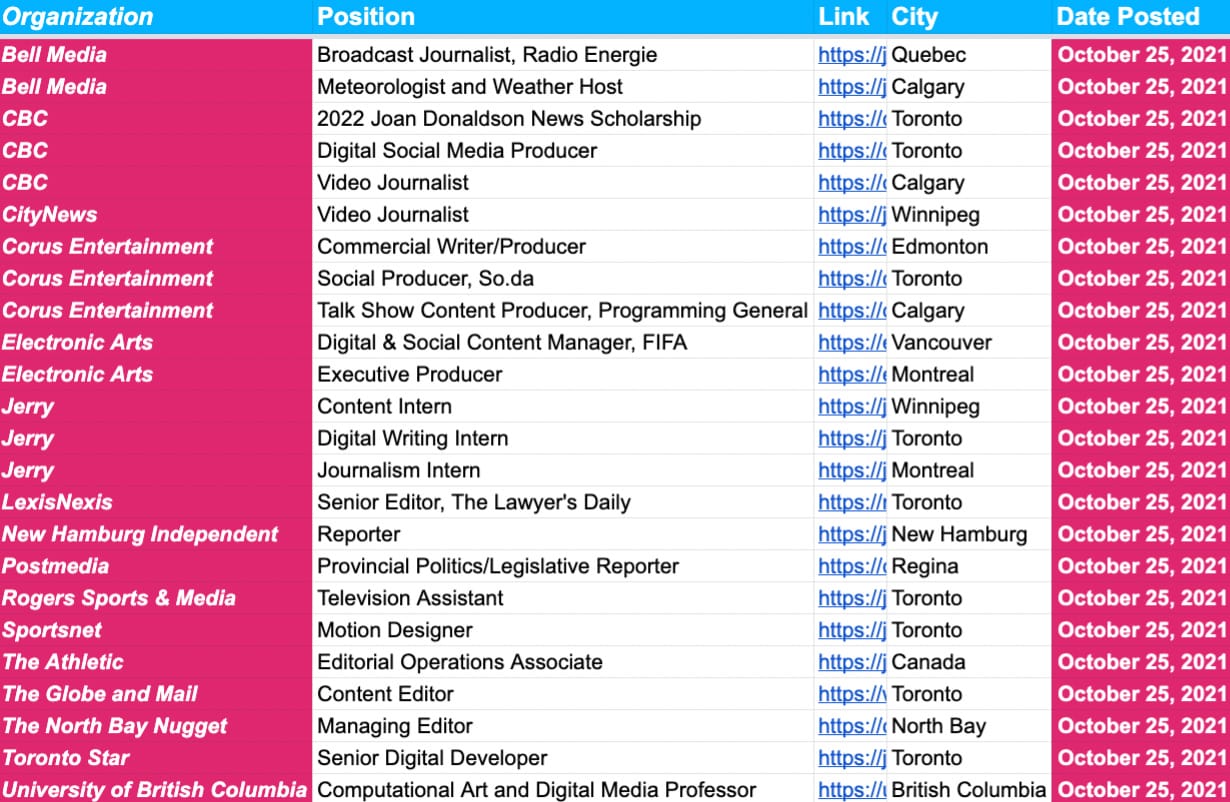This screenshot has width=1230, height=802.
Task: Click the Meteorologist and Weather Host link
Action: (x=851, y=87)
